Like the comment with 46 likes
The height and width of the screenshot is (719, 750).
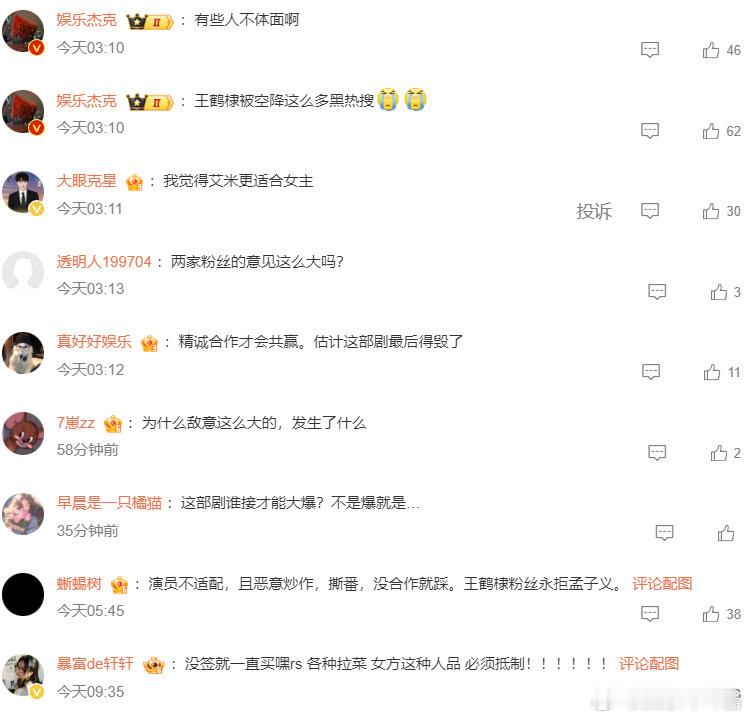click(x=711, y=50)
